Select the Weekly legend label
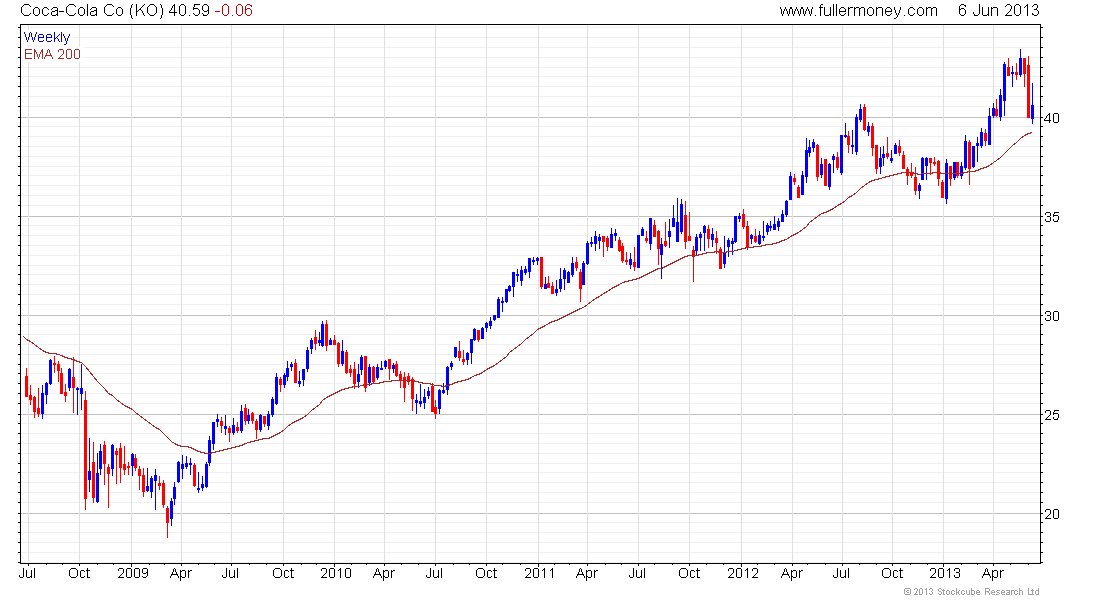 (47, 37)
